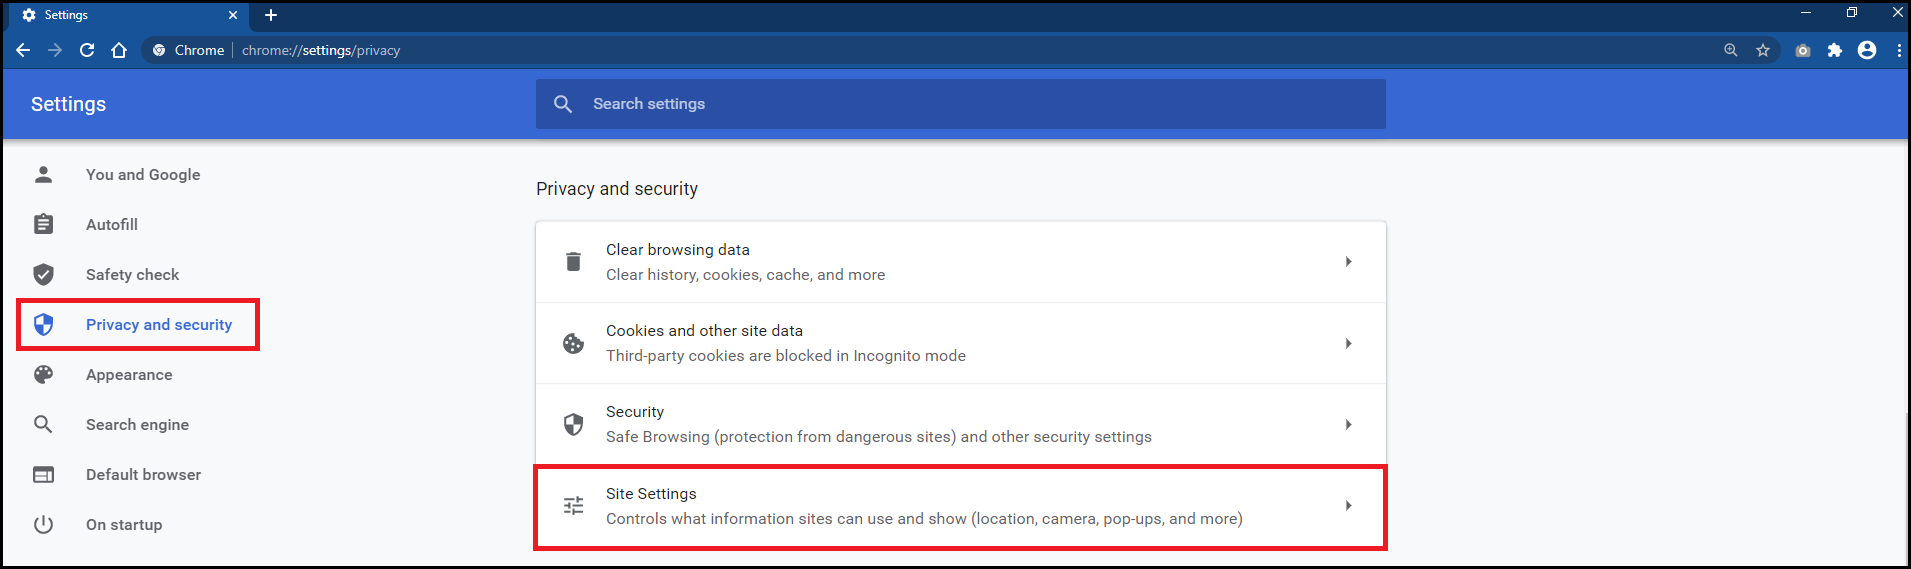Open the Extensions puzzle-piece icon
The height and width of the screenshot is (569, 1911).
1835,50
